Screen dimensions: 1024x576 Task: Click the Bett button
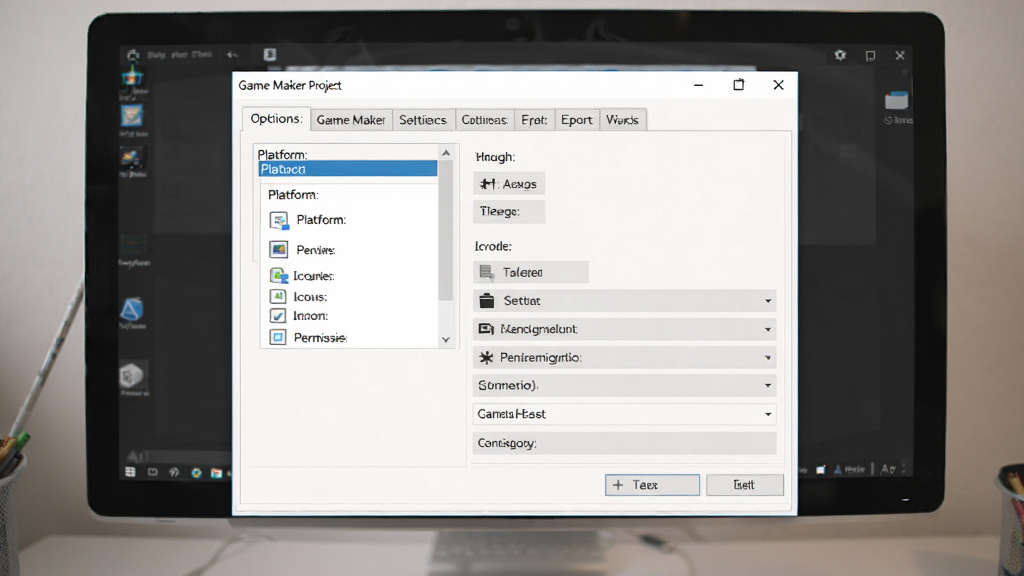tap(744, 485)
